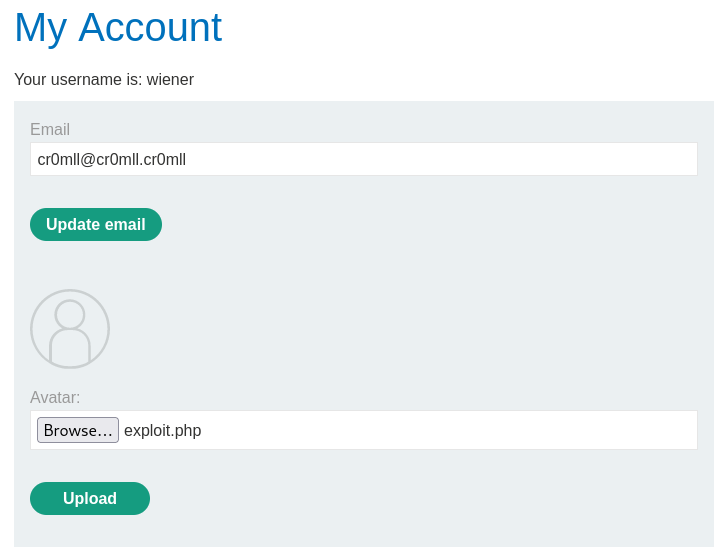Open file chooser with Browse button
The width and height of the screenshot is (727, 557).
pos(78,430)
